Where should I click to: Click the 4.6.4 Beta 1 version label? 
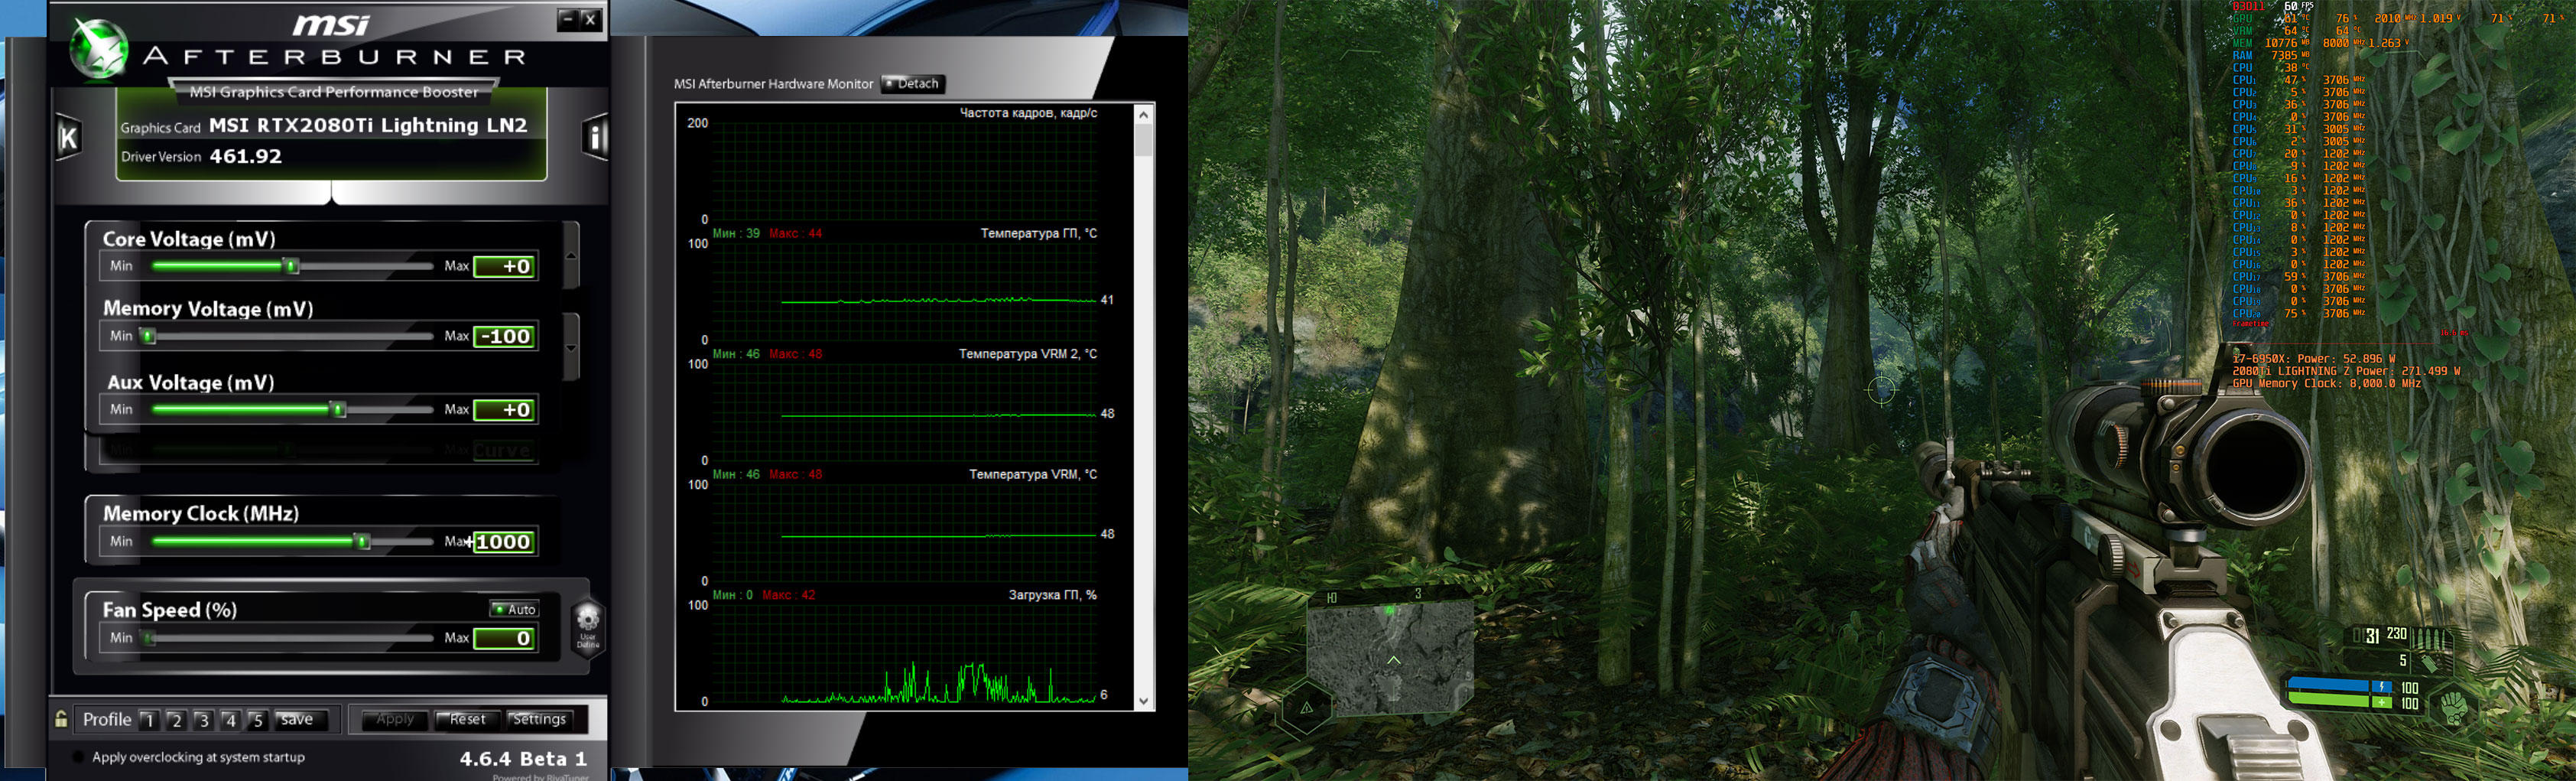pos(523,759)
